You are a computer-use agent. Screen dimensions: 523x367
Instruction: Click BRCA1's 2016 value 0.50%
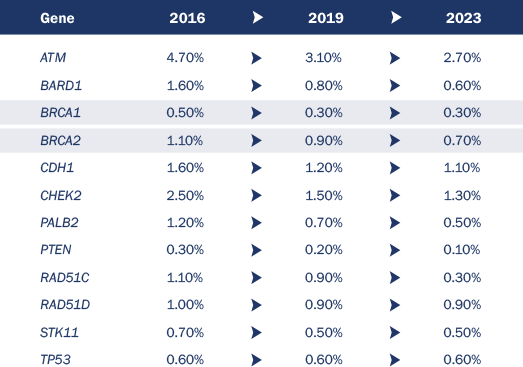(185, 113)
